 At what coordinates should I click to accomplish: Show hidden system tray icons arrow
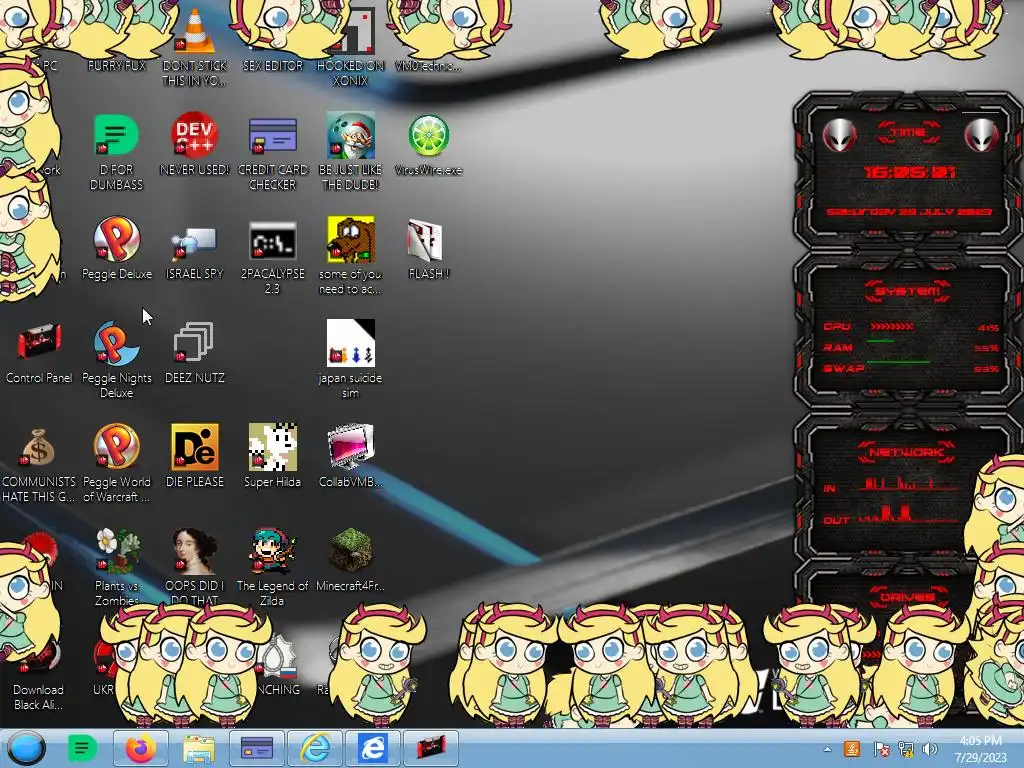827,749
